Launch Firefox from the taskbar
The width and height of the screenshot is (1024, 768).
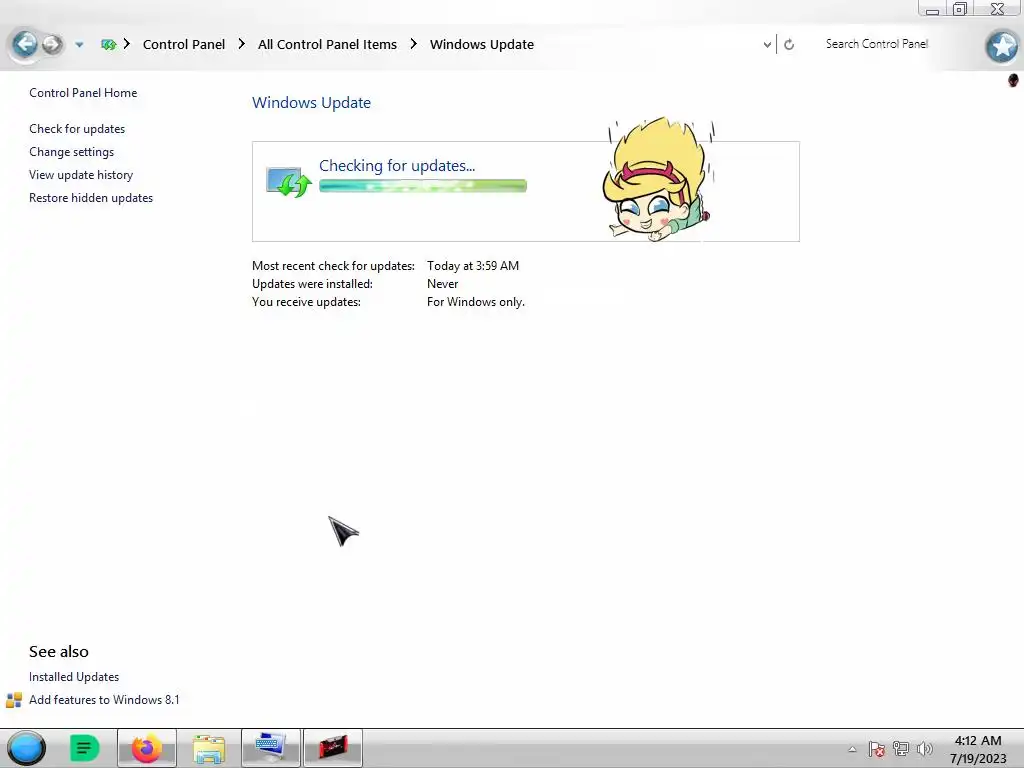pyautogui.click(x=147, y=748)
